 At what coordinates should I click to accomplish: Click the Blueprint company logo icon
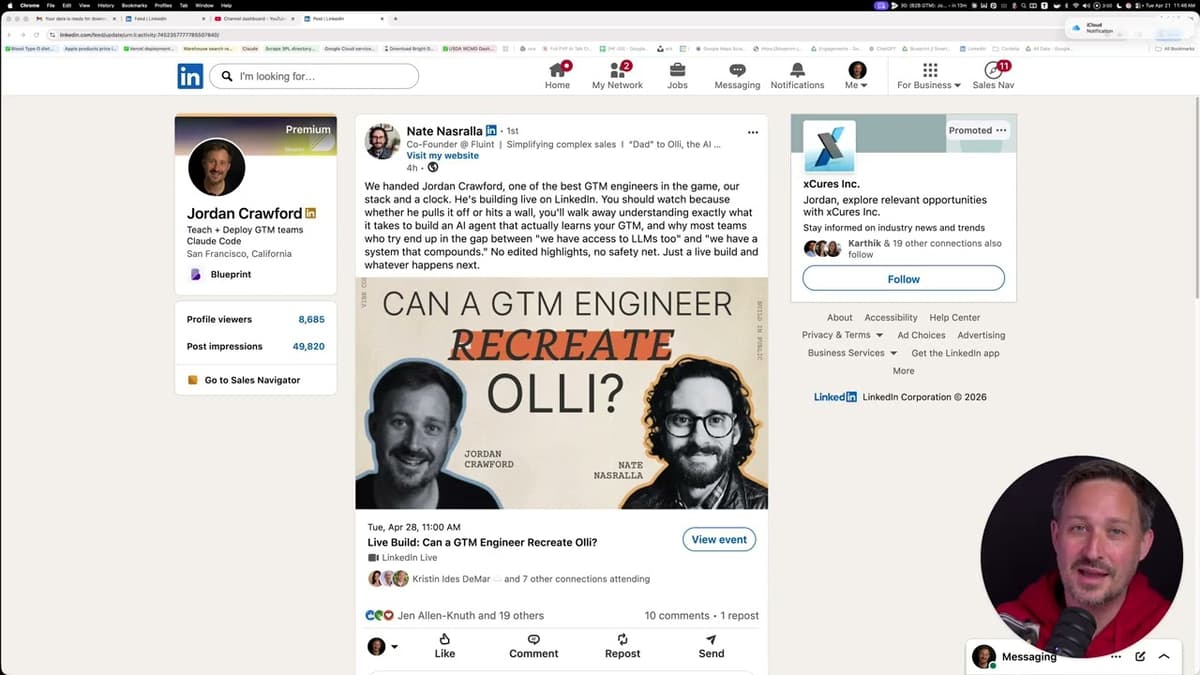pyautogui.click(x=195, y=274)
